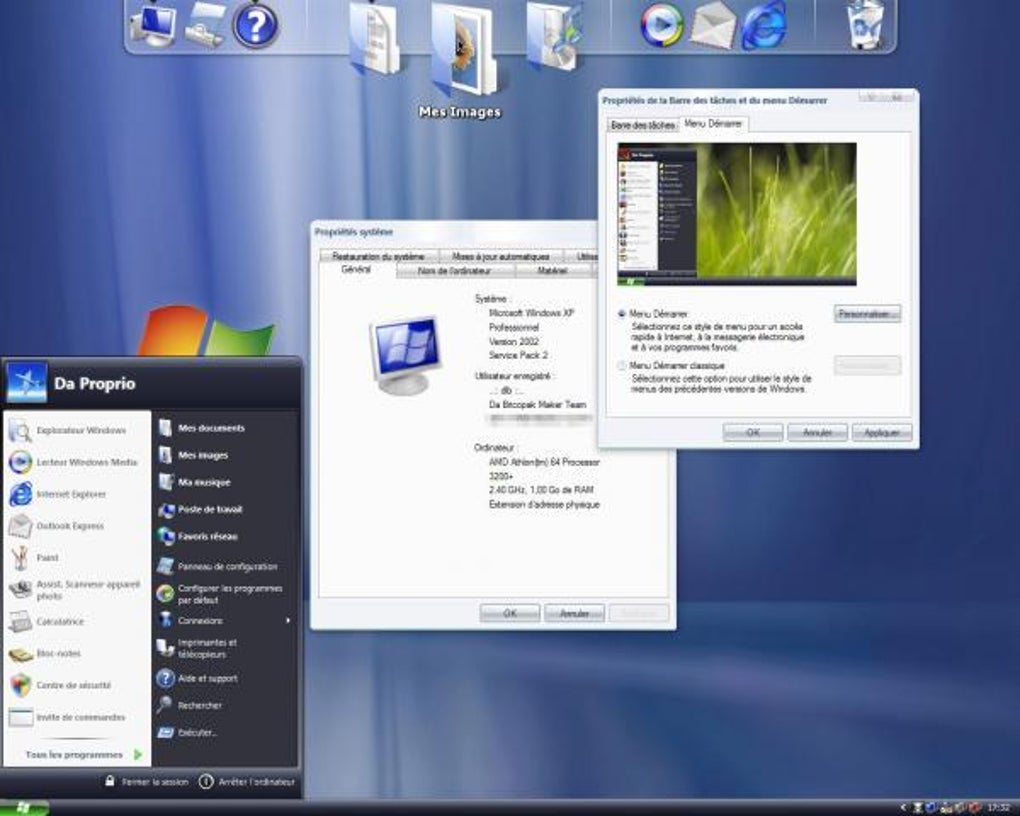The height and width of the screenshot is (816, 1020).
Task: Open Calculatrice from the Start menu
Action: [x=60, y=622]
